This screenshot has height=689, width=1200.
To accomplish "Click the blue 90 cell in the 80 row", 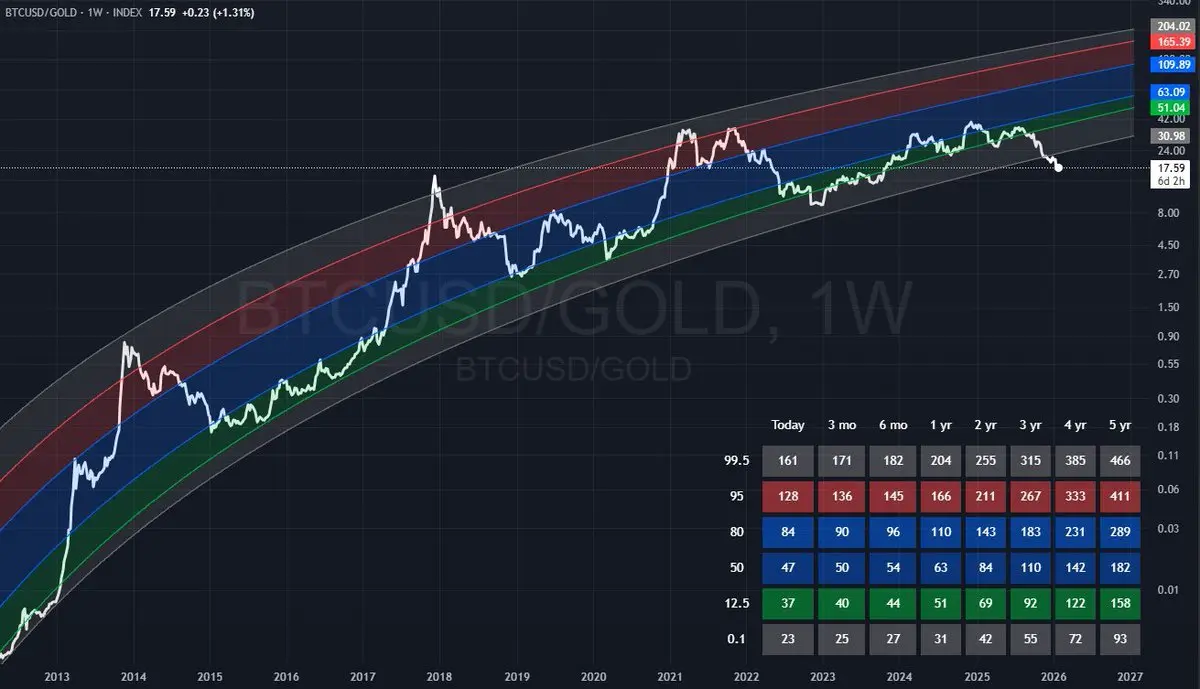I will click(x=840, y=533).
